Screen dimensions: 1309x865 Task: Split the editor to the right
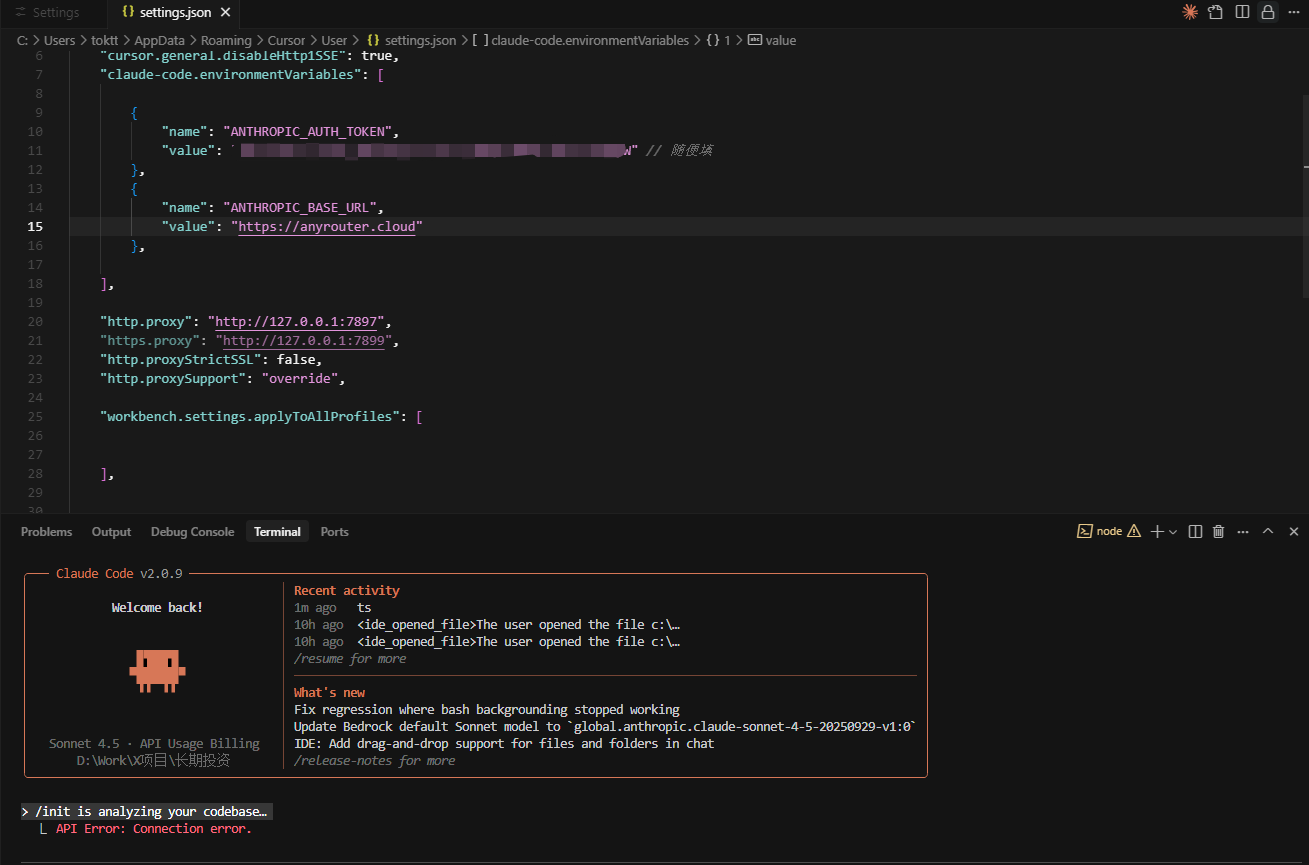click(x=1242, y=12)
